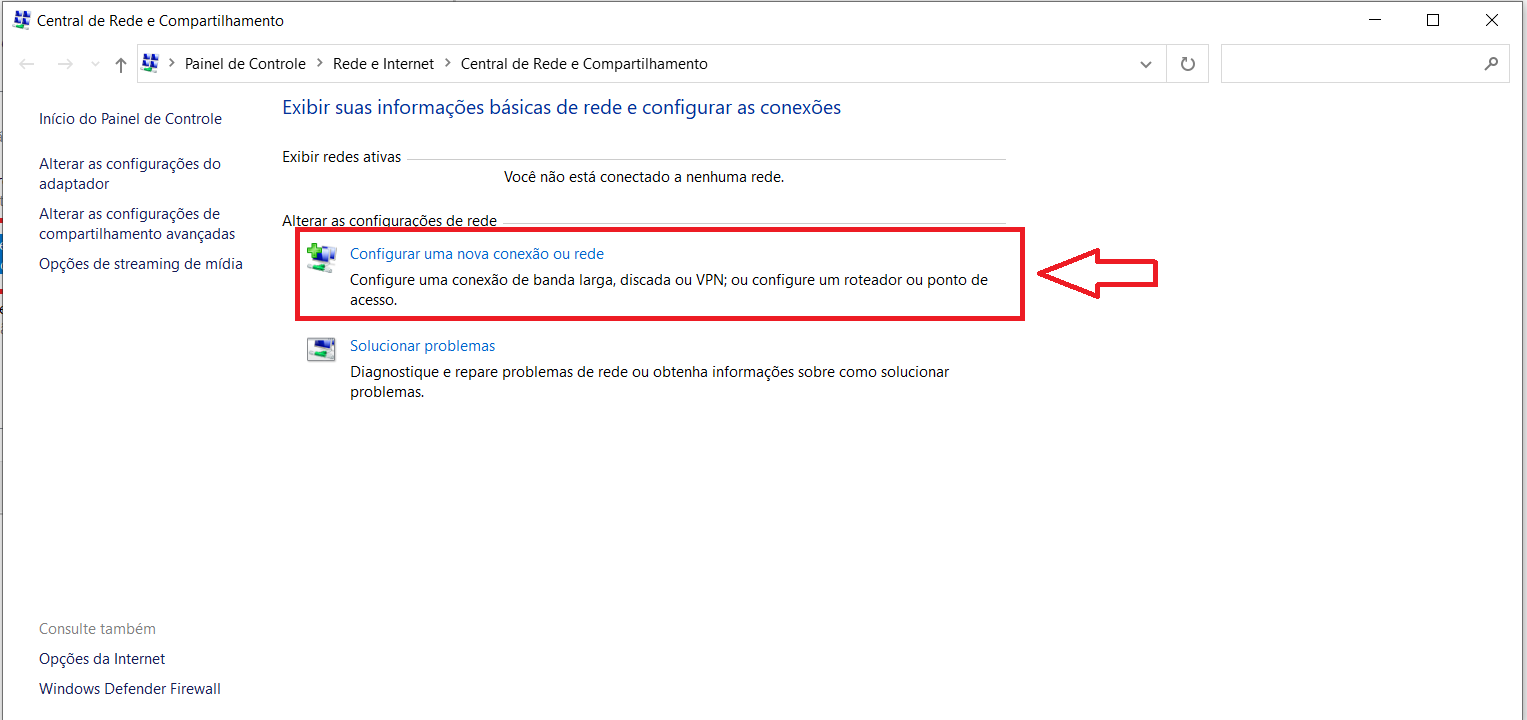Click the window title bar network icon
Viewport: 1527px width, 720px height.
[x=21, y=20]
